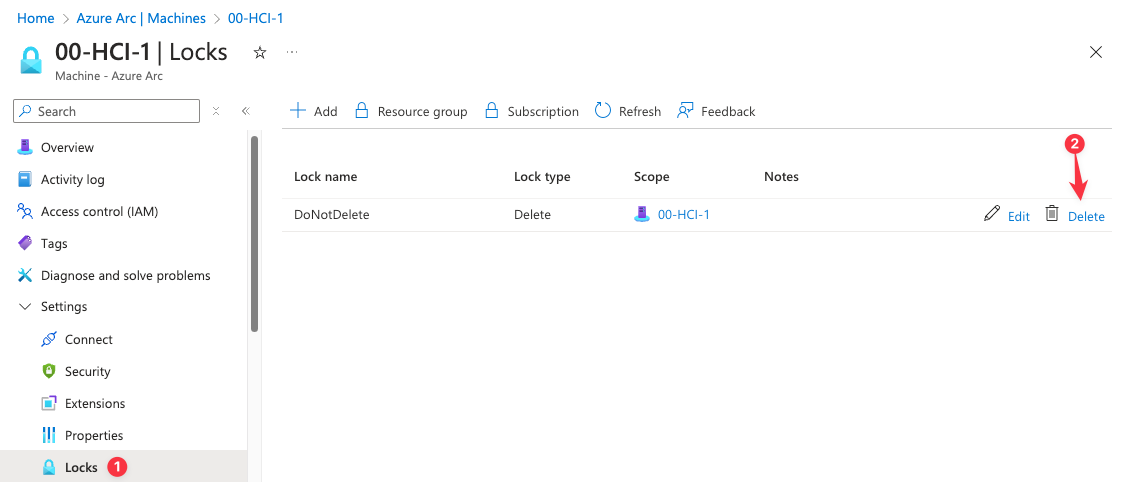This screenshot has width=1132, height=482.
Task: Click the Subscription lock icon
Action: (x=492, y=111)
